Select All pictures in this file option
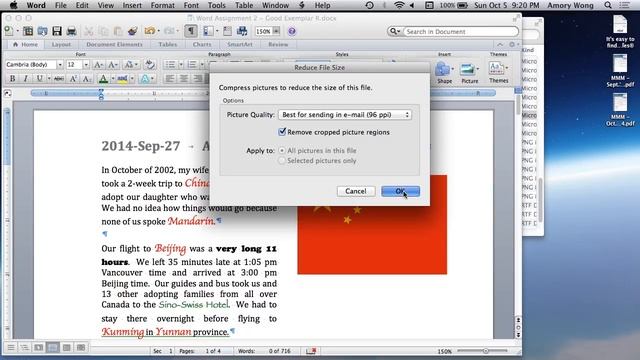The image size is (640, 360). (282, 150)
